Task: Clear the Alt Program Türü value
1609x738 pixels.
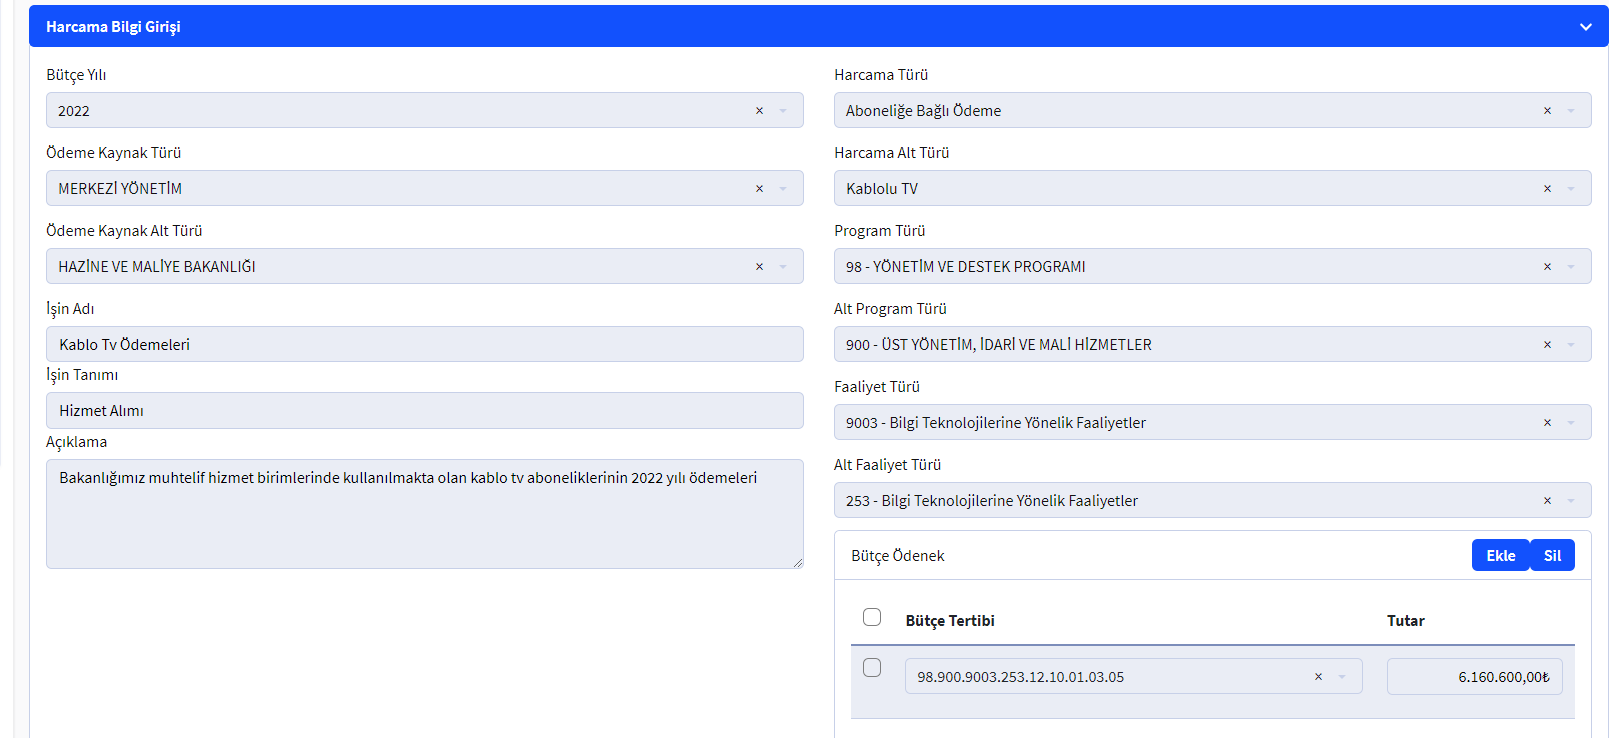Action: (1547, 345)
